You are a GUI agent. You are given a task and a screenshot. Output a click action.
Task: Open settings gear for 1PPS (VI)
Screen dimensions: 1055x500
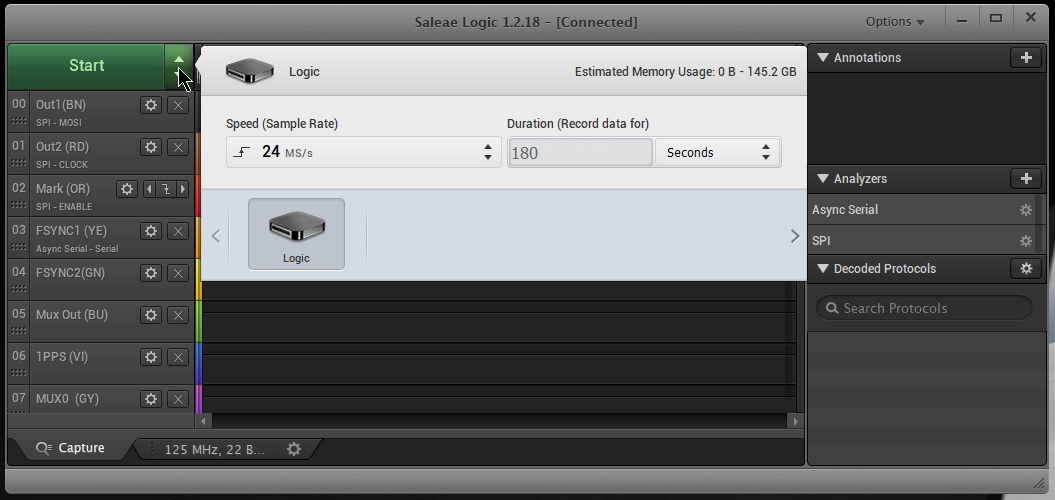[151, 357]
